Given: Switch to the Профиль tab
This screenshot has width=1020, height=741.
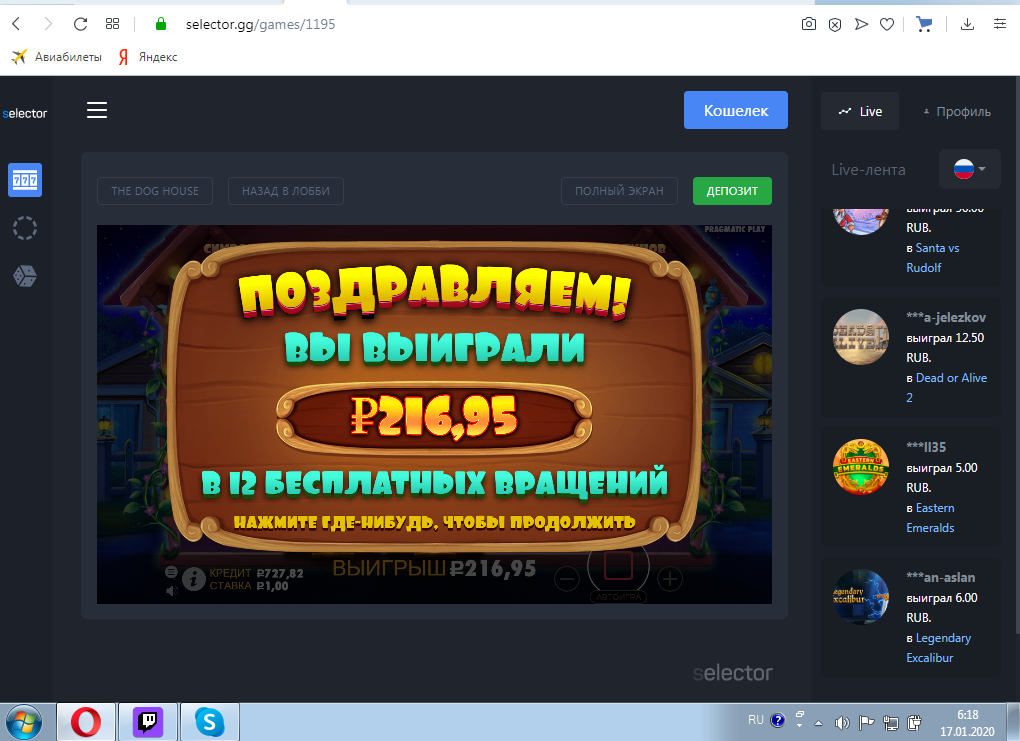Looking at the screenshot, I should tap(957, 111).
